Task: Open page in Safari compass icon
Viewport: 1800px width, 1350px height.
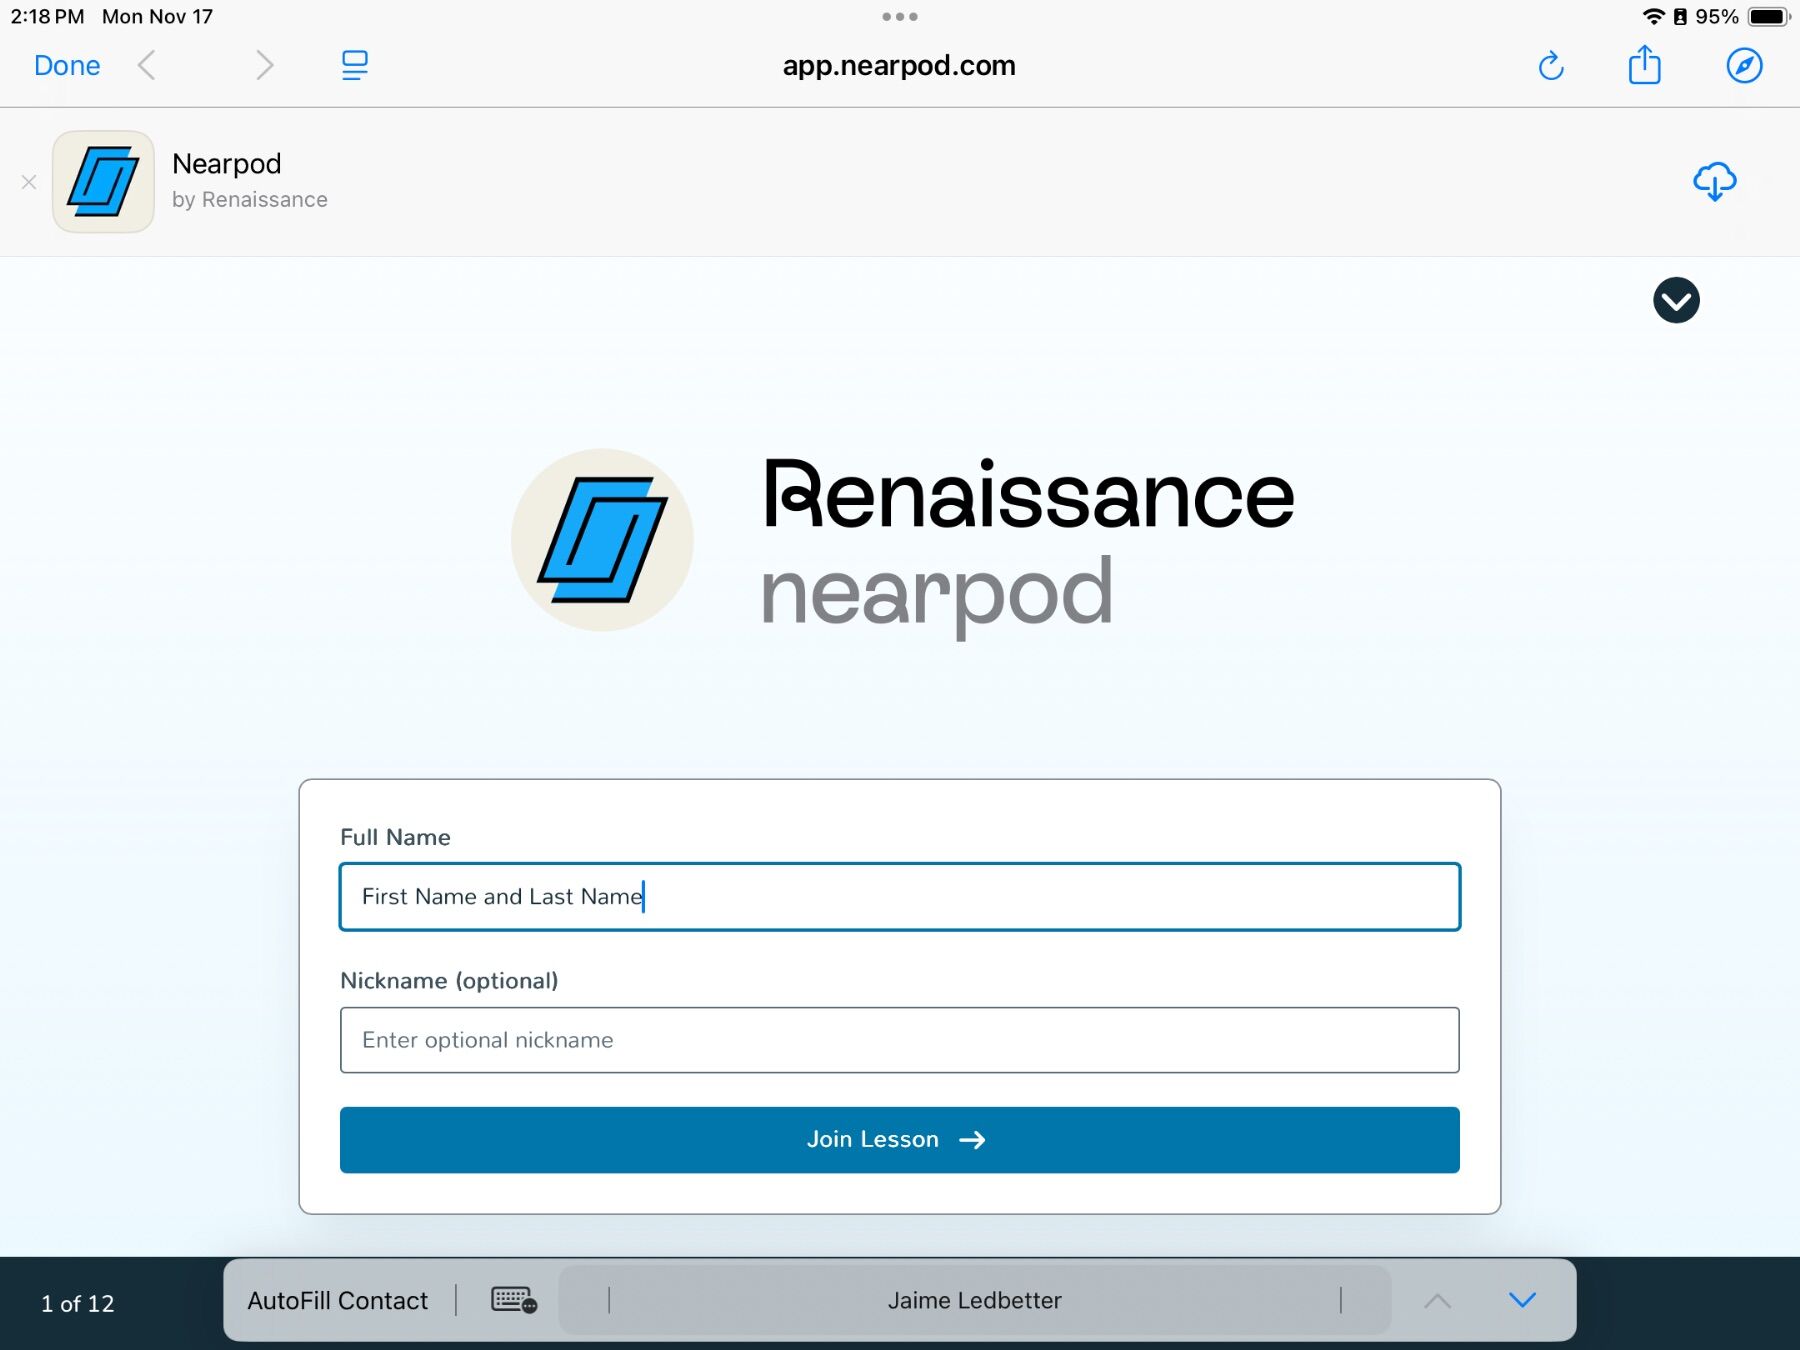Action: [x=1745, y=66]
